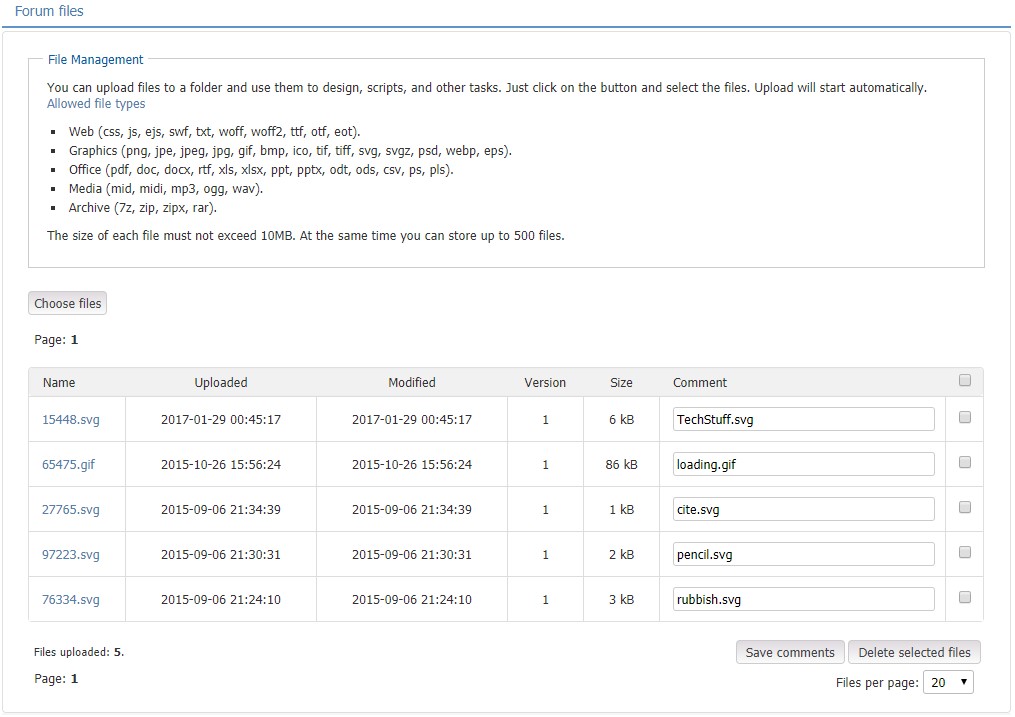
Task: Click the 27765.svg file name
Action: [x=71, y=510]
